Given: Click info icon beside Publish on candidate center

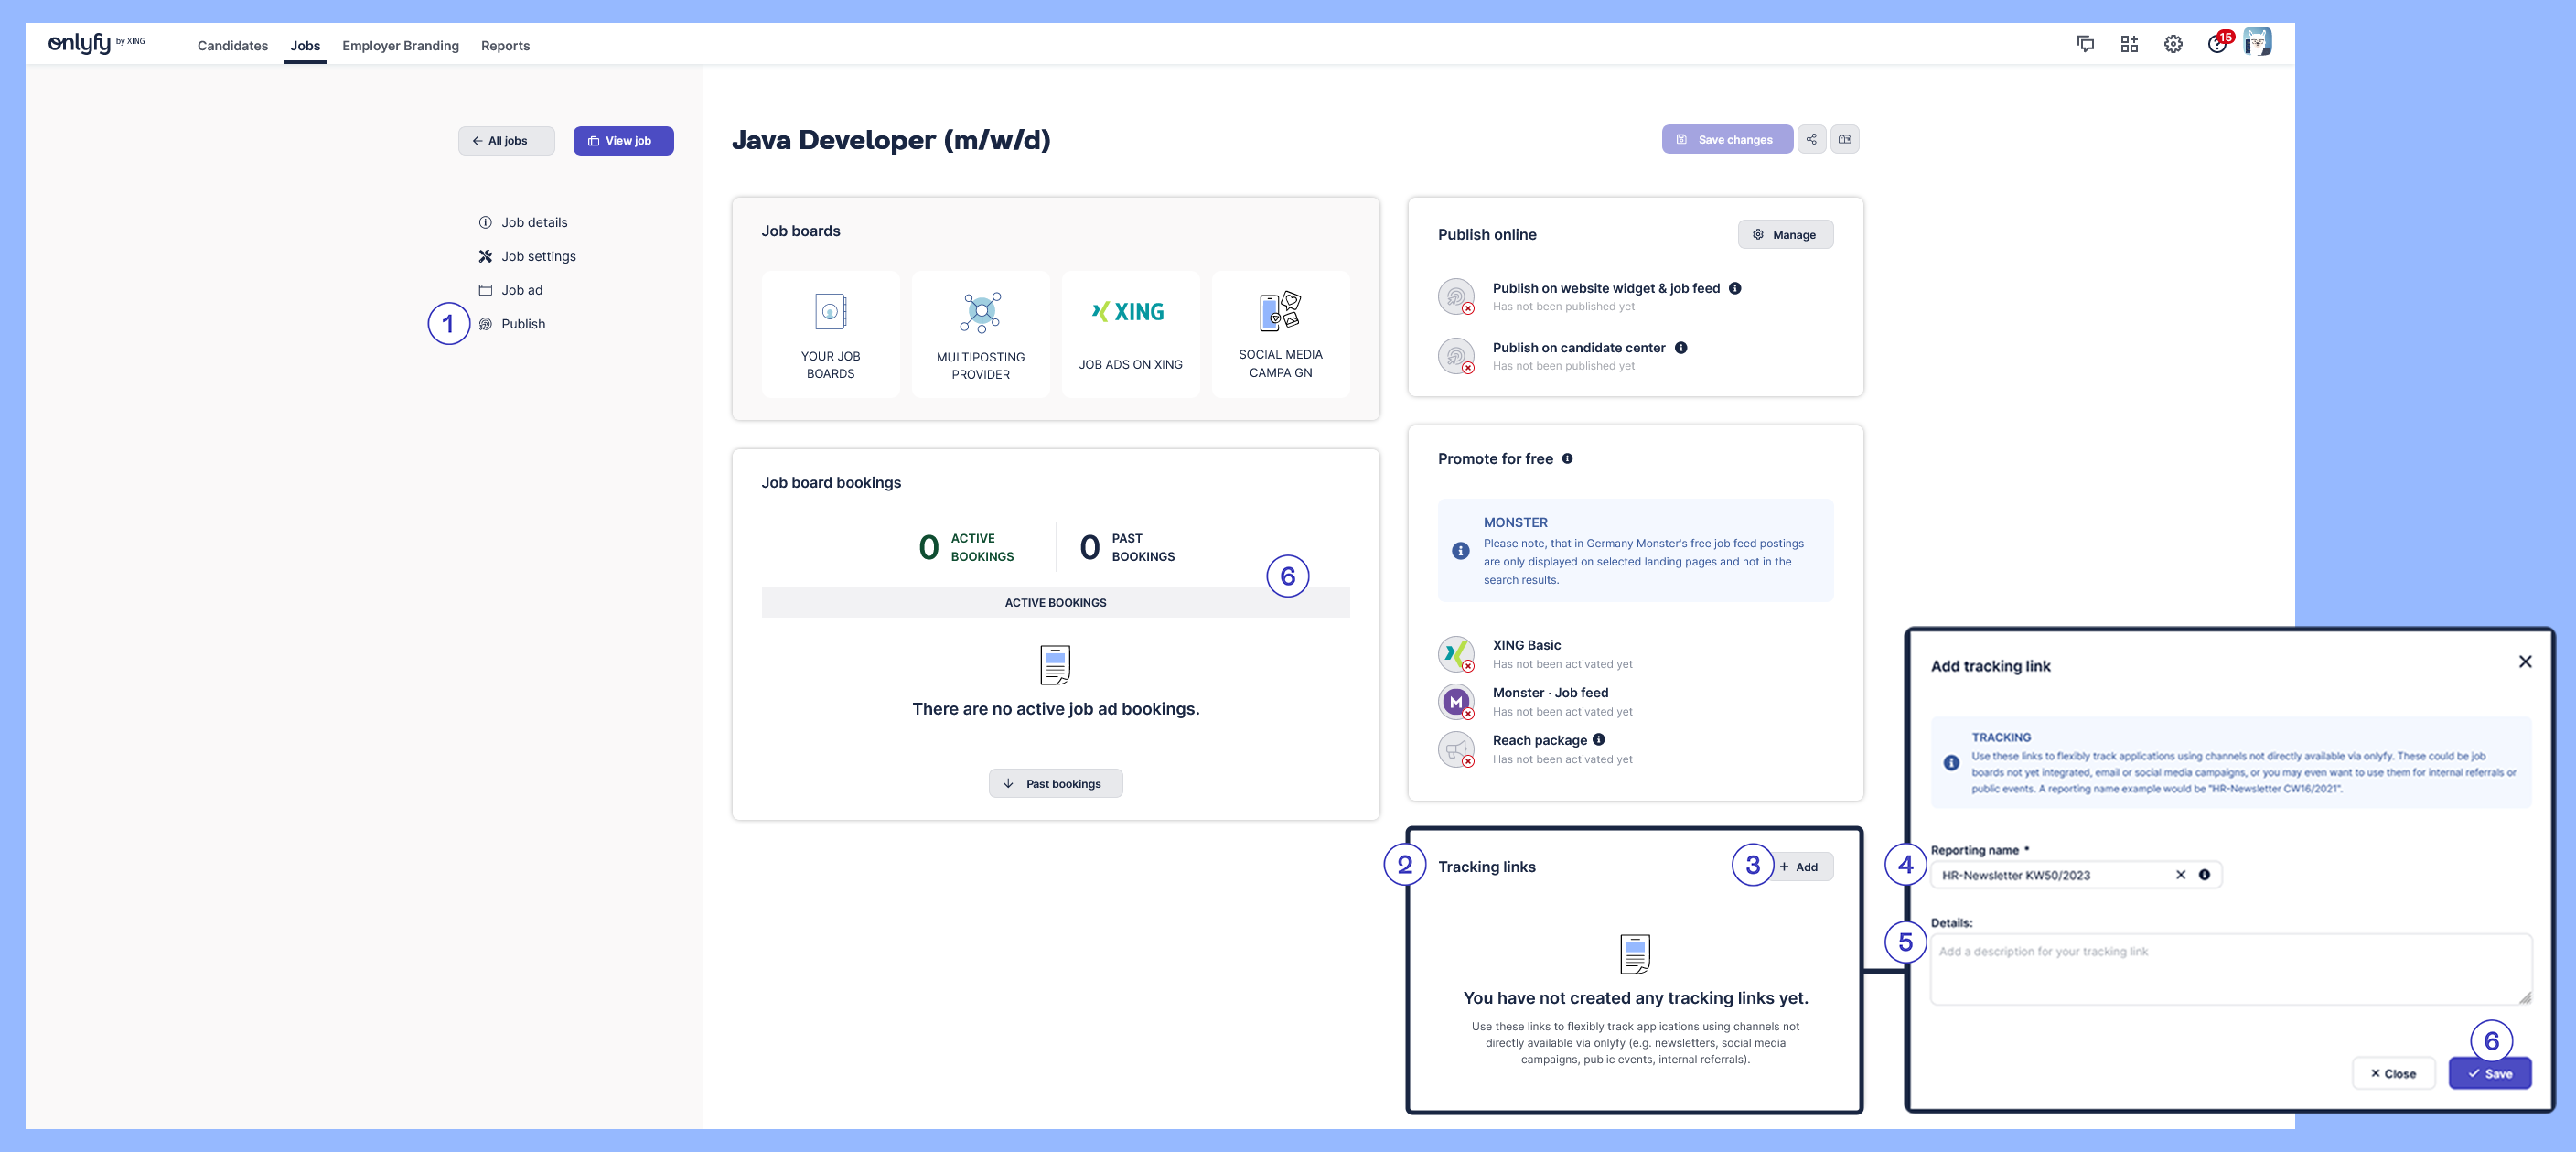Looking at the screenshot, I should pos(1681,348).
